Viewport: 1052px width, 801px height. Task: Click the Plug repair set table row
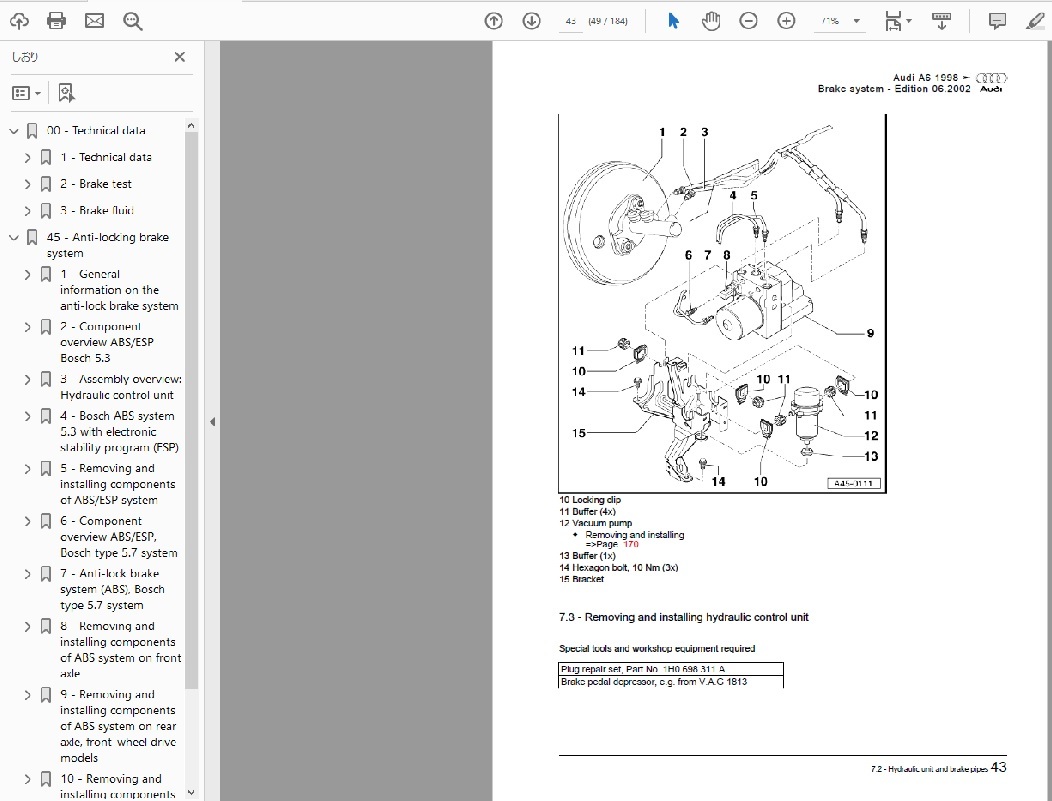(671, 669)
